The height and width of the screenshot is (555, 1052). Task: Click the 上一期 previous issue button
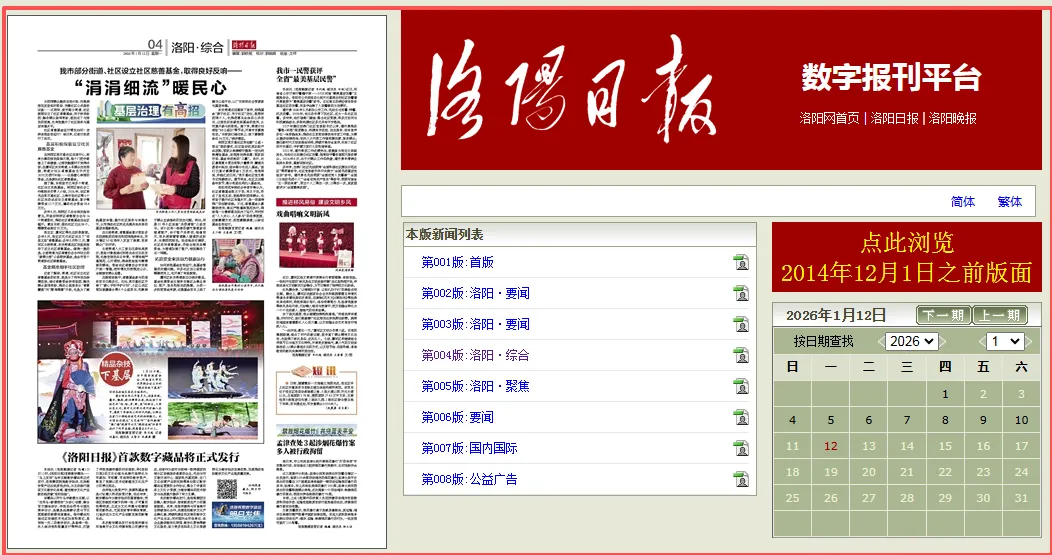click(1000, 315)
